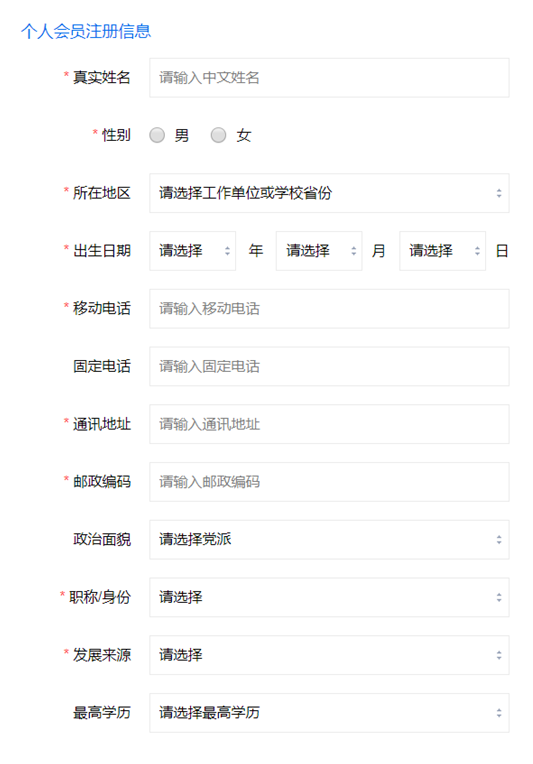533x764 pixels.
Task: Click the 真实姓名 label text
Action: (x=102, y=77)
